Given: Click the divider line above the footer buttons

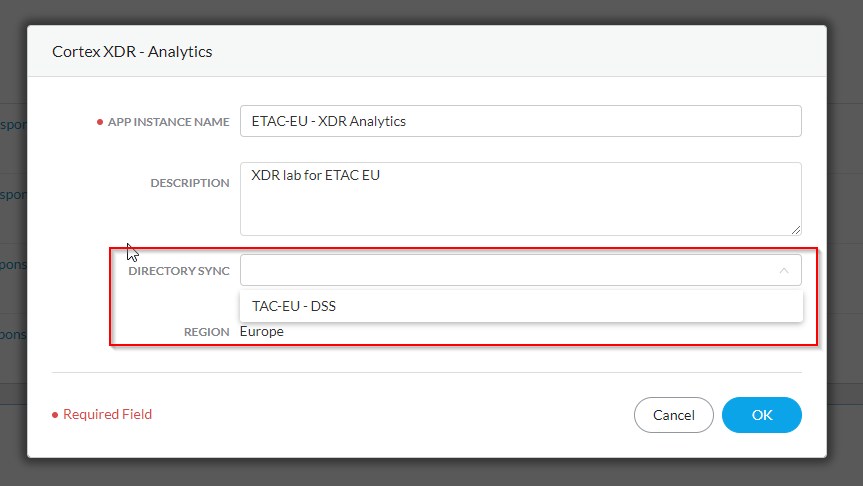Looking at the screenshot, I should (x=426, y=373).
